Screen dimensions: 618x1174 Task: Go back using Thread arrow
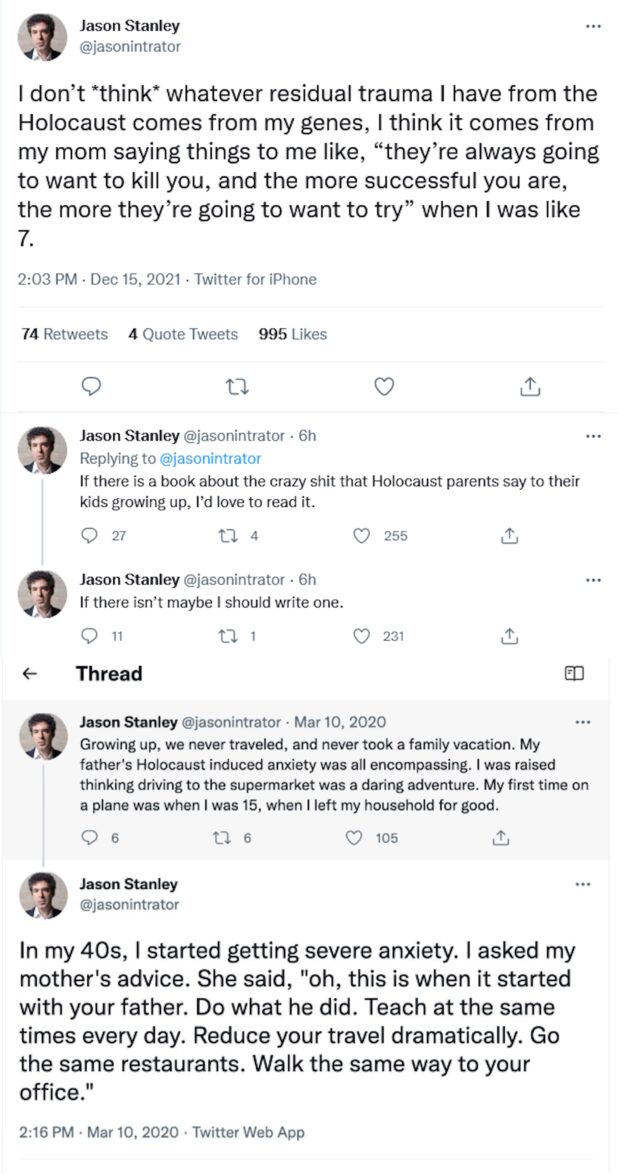[x=30, y=674]
